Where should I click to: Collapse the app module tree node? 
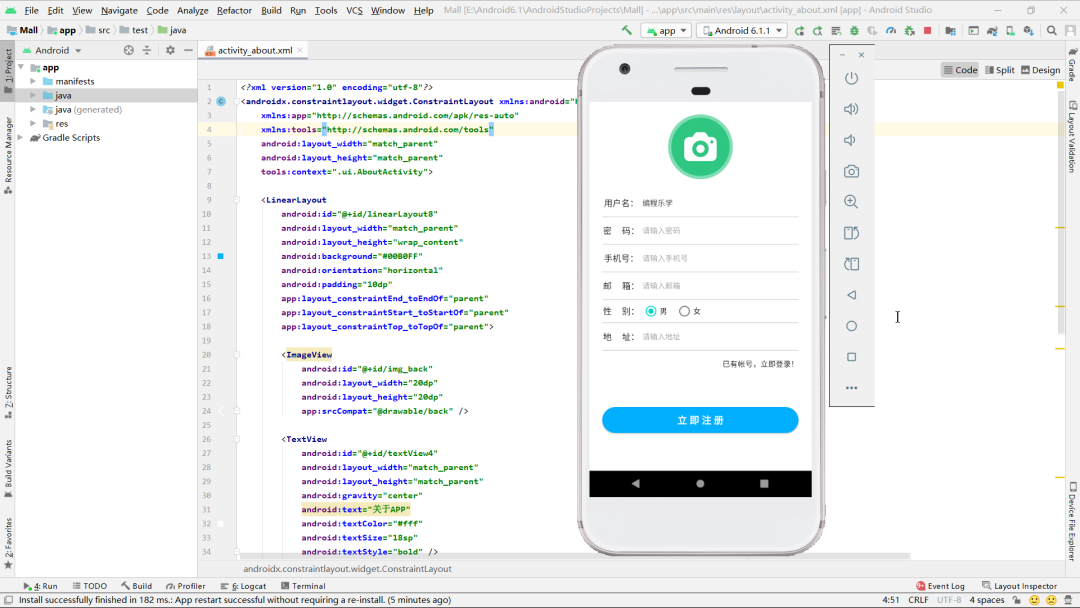21,67
